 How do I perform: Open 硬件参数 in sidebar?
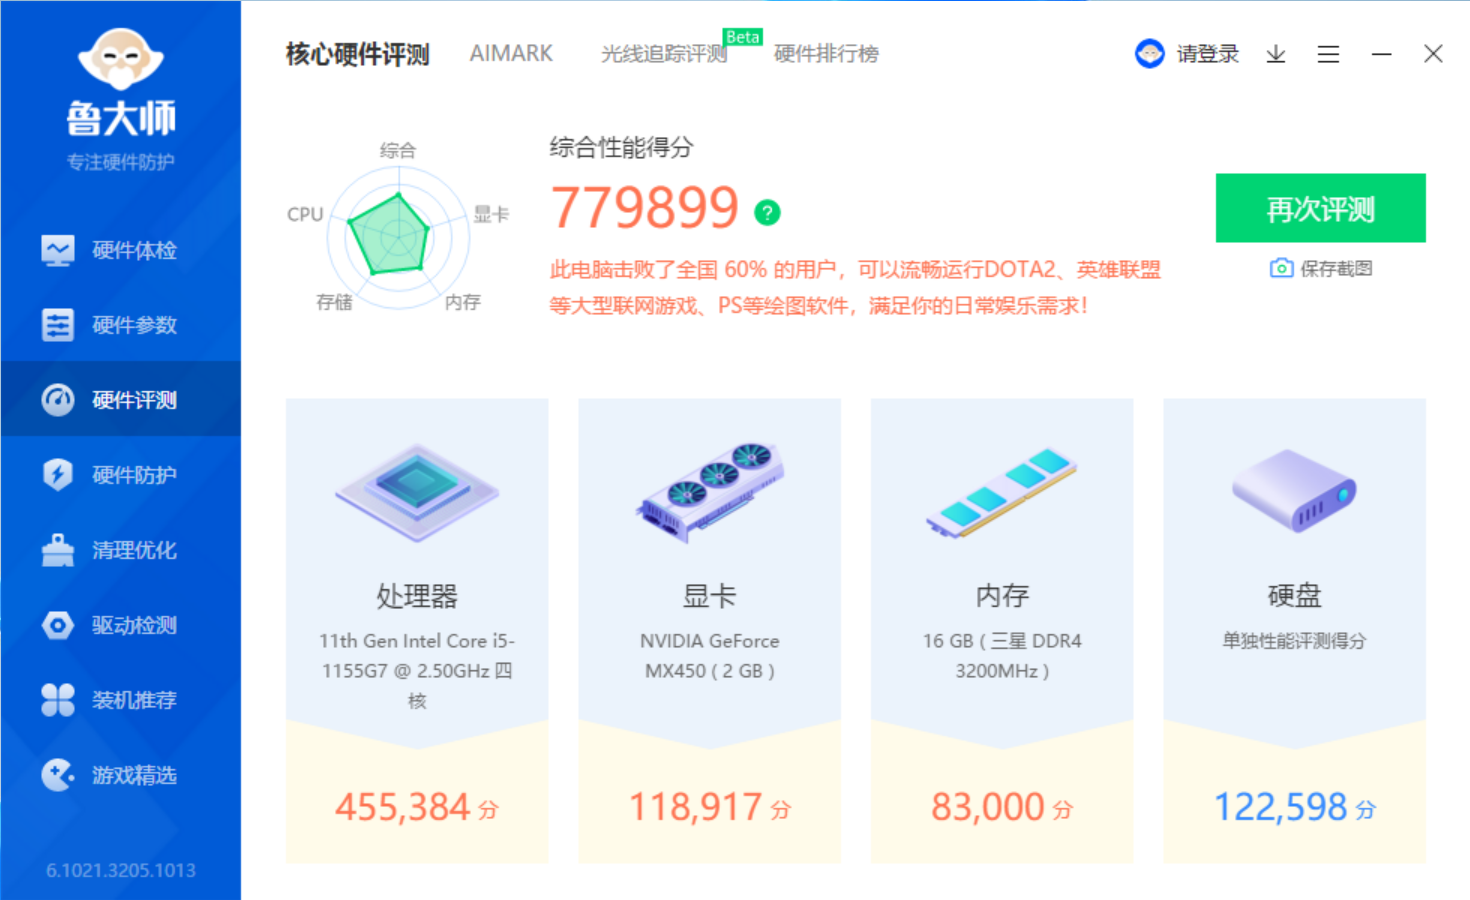(x=120, y=325)
